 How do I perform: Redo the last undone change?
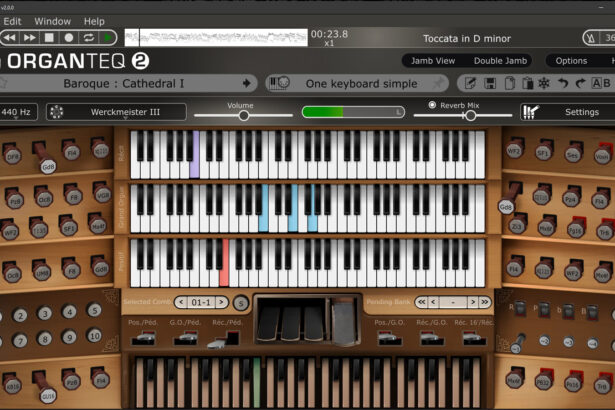(x=580, y=83)
